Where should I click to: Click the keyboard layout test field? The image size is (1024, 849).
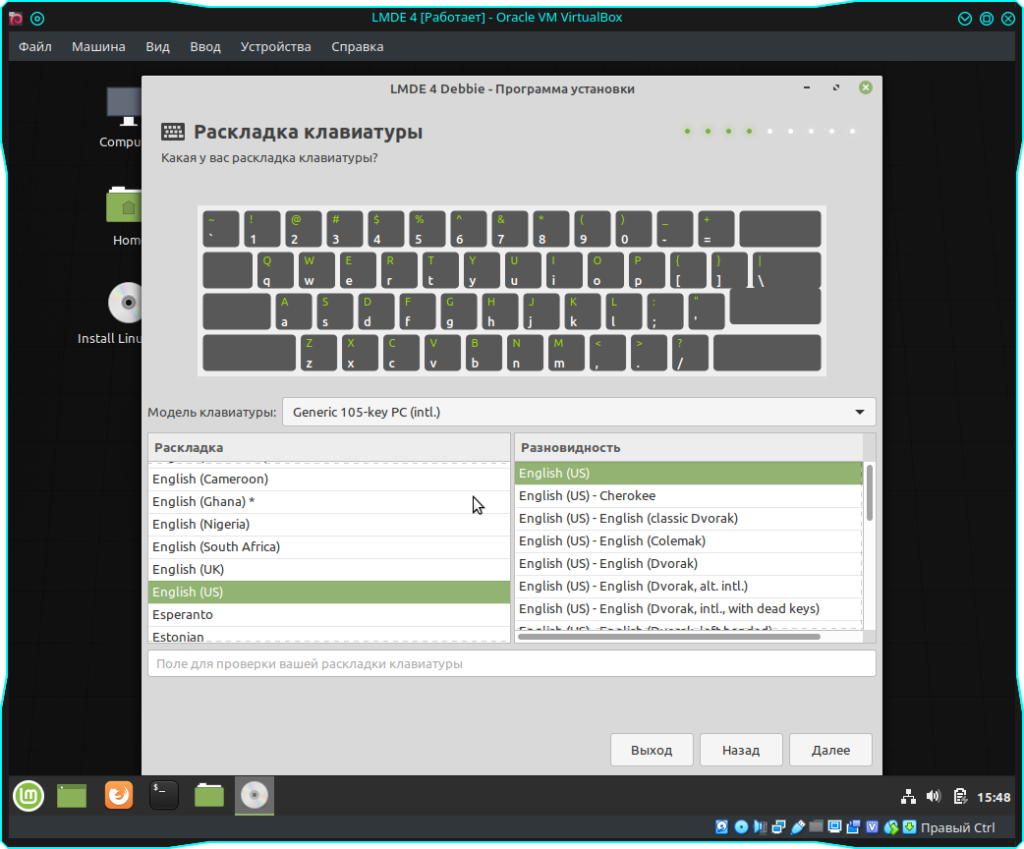click(x=511, y=664)
